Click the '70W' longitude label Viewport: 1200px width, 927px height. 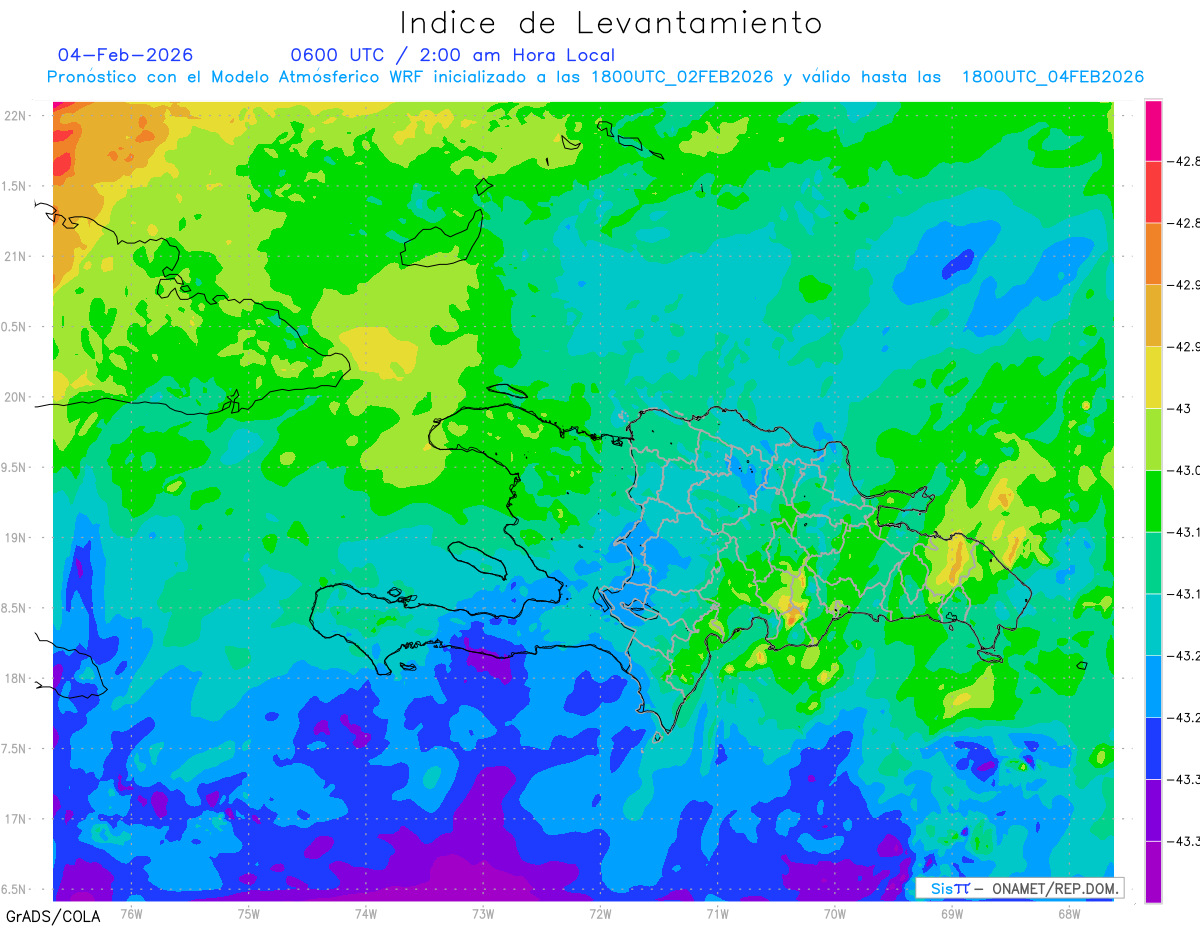tap(834, 913)
